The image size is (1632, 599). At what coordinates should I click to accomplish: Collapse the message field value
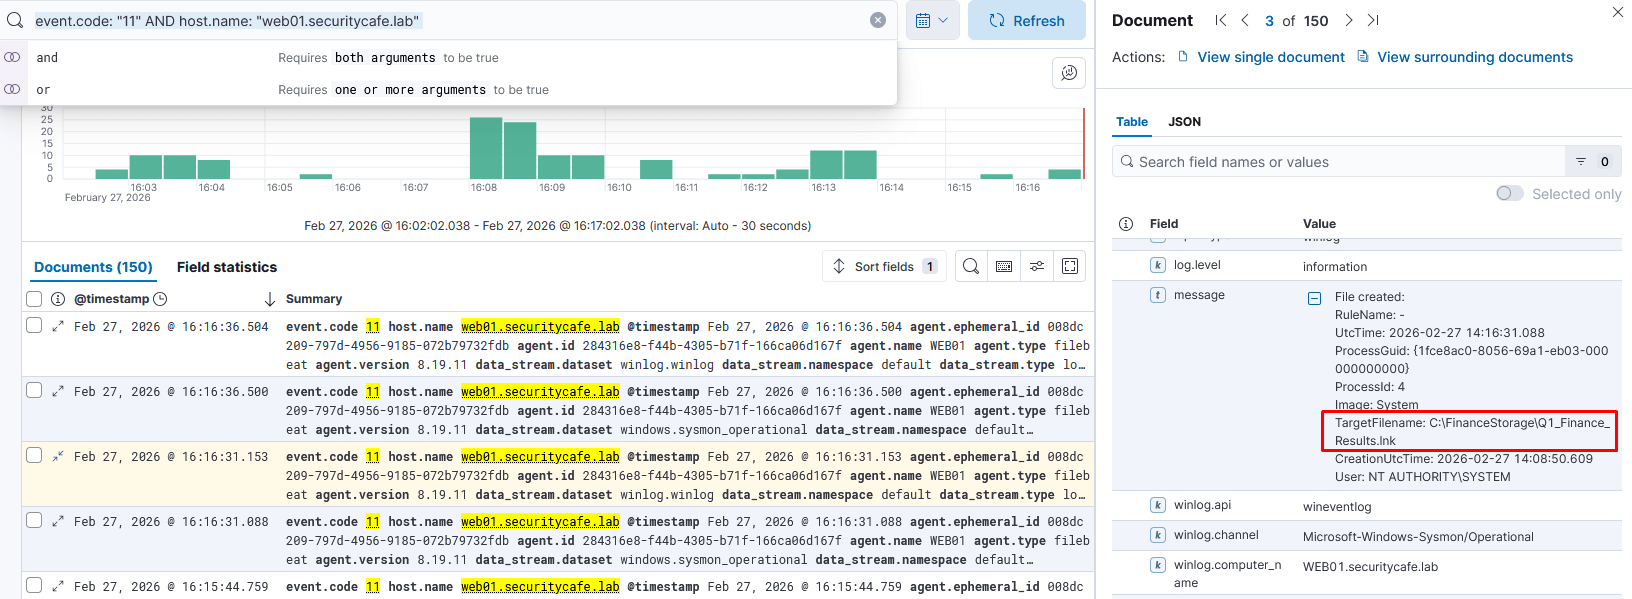click(1315, 298)
